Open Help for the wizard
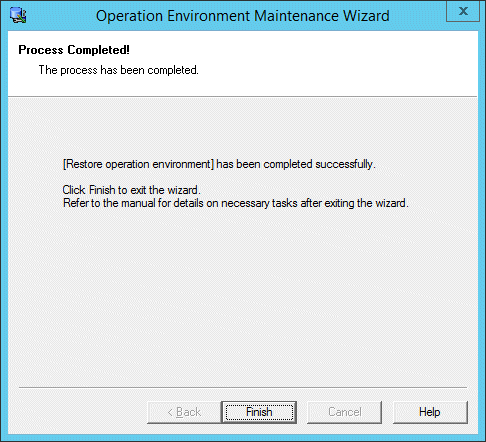486x442 pixels. (430, 412)
